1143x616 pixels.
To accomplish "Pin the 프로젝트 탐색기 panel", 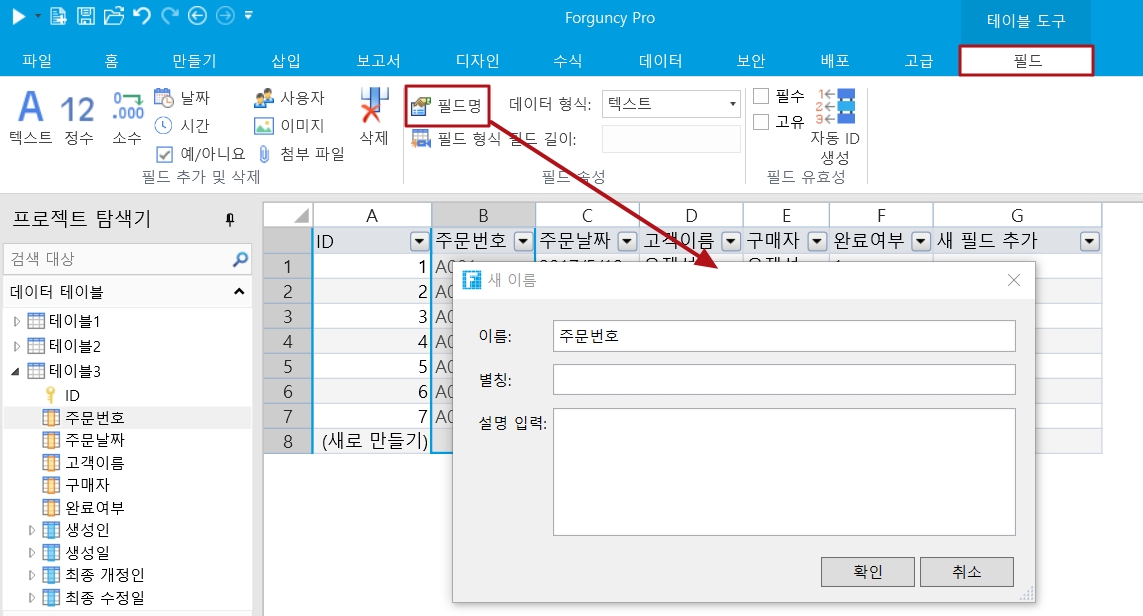I will click(230, 220).
